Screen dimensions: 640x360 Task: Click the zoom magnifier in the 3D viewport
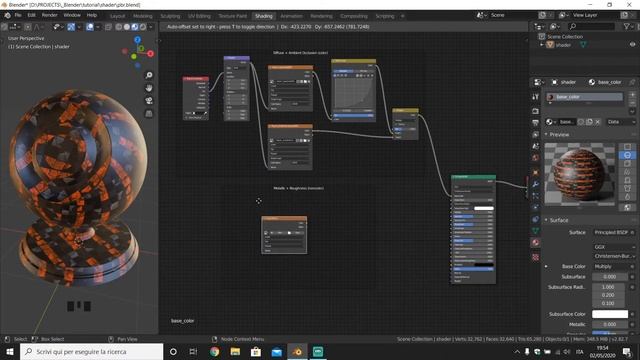click(149, 75)
